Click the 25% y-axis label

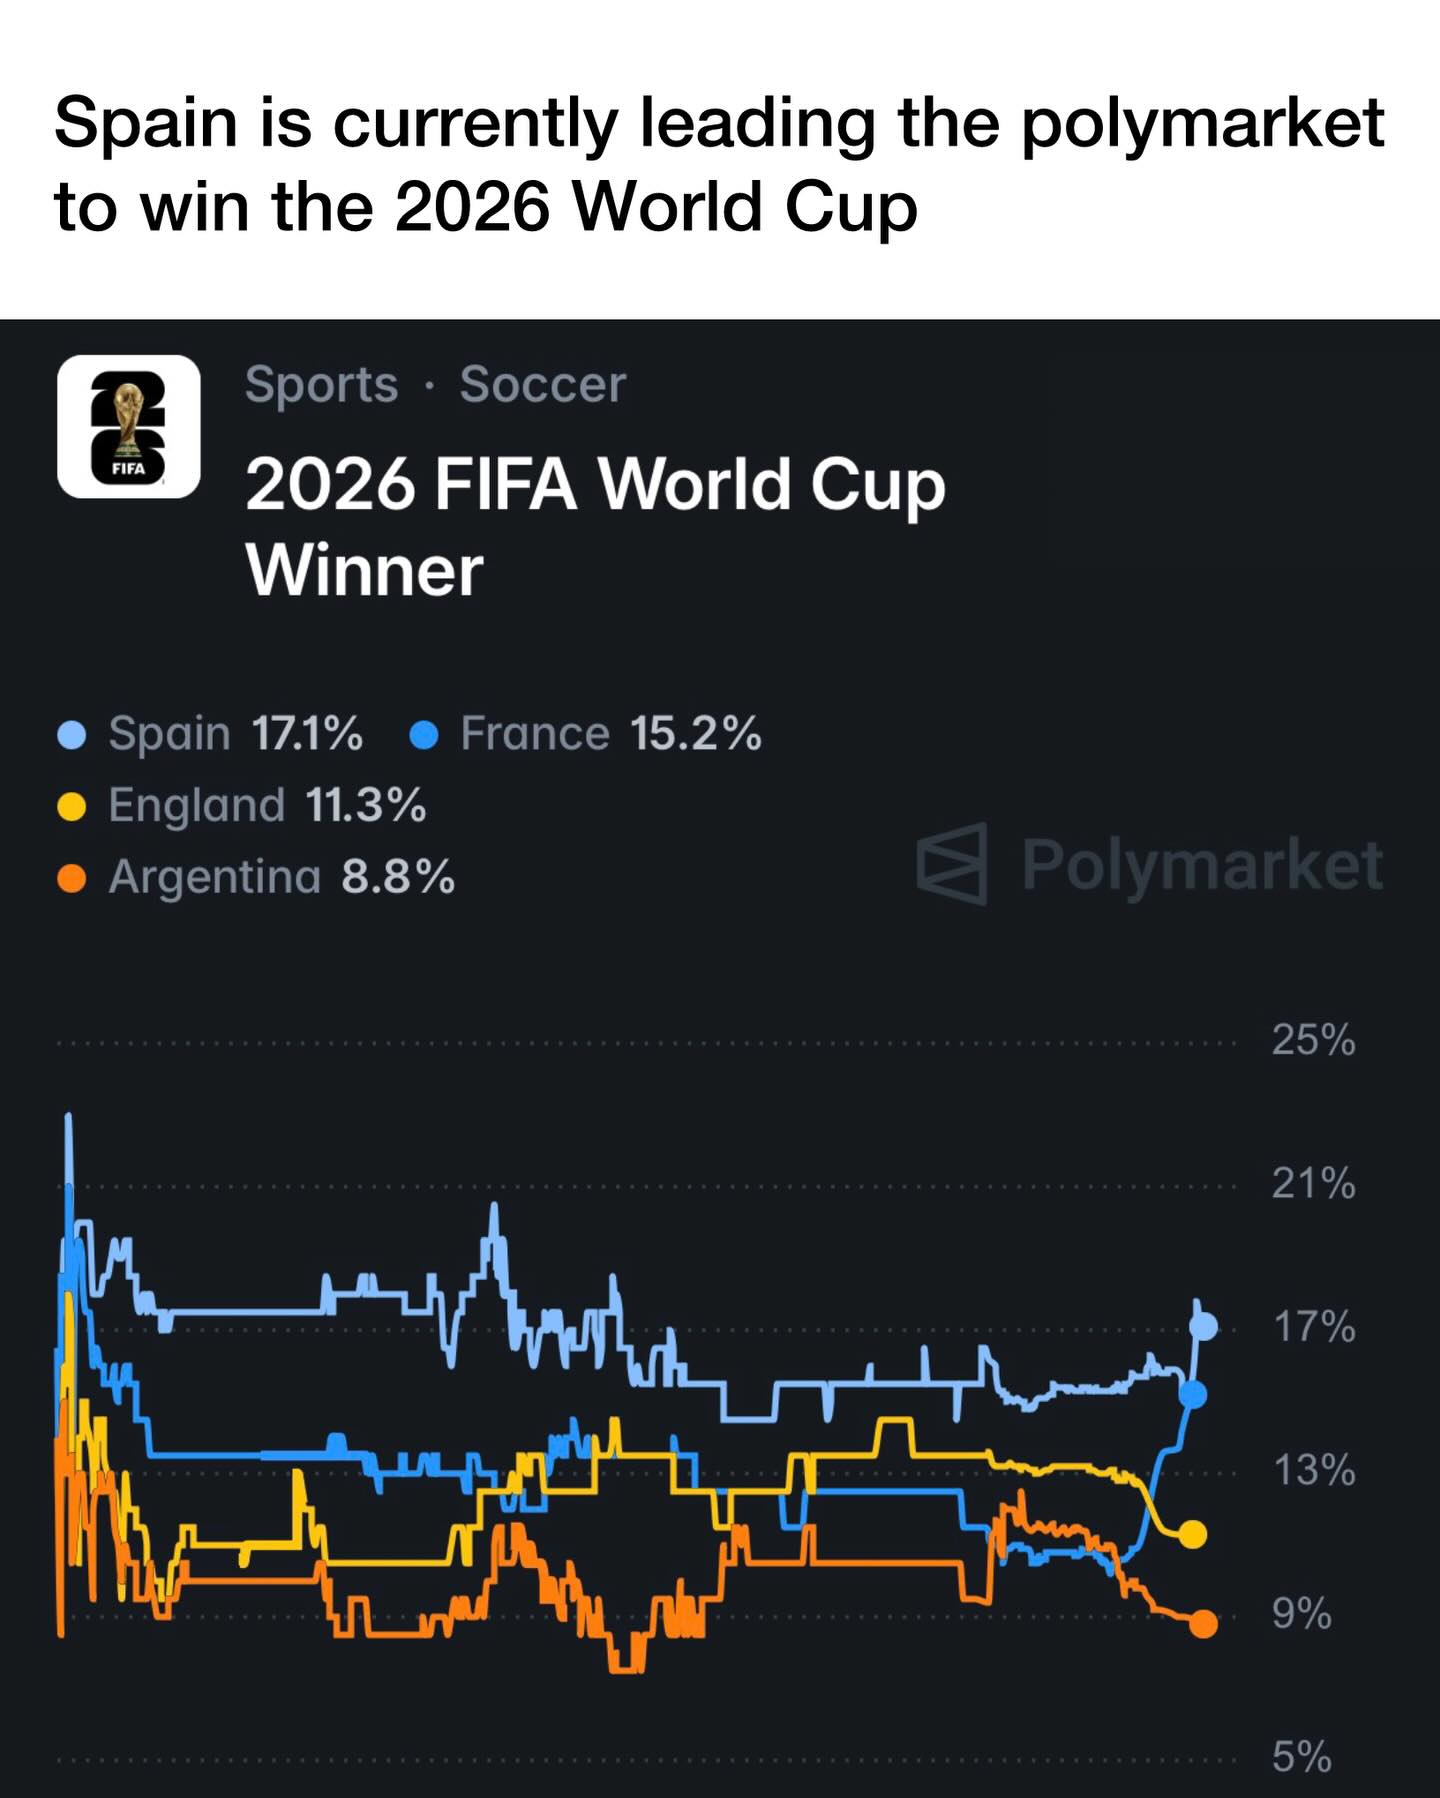(x=1313, y=1040)
